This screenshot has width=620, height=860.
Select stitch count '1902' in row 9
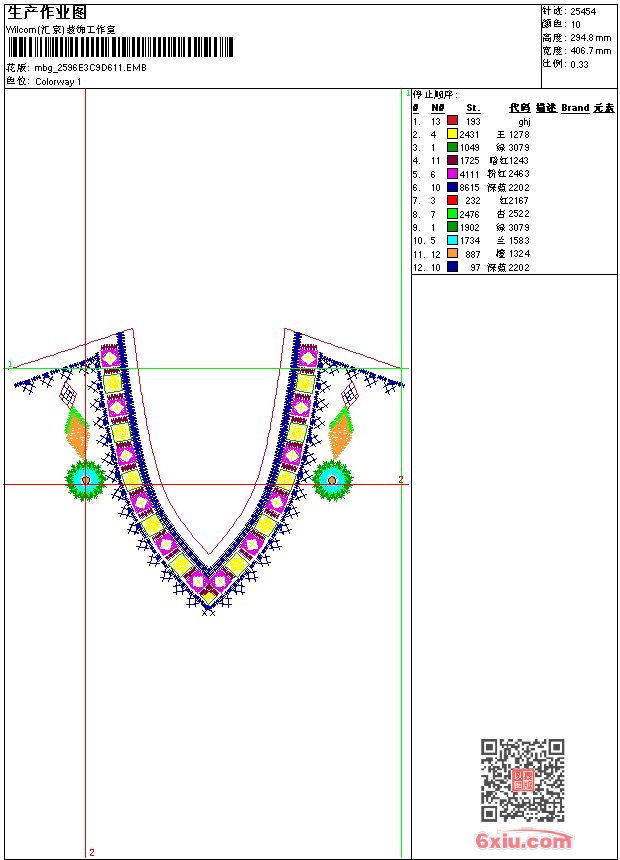click(470, 228)
